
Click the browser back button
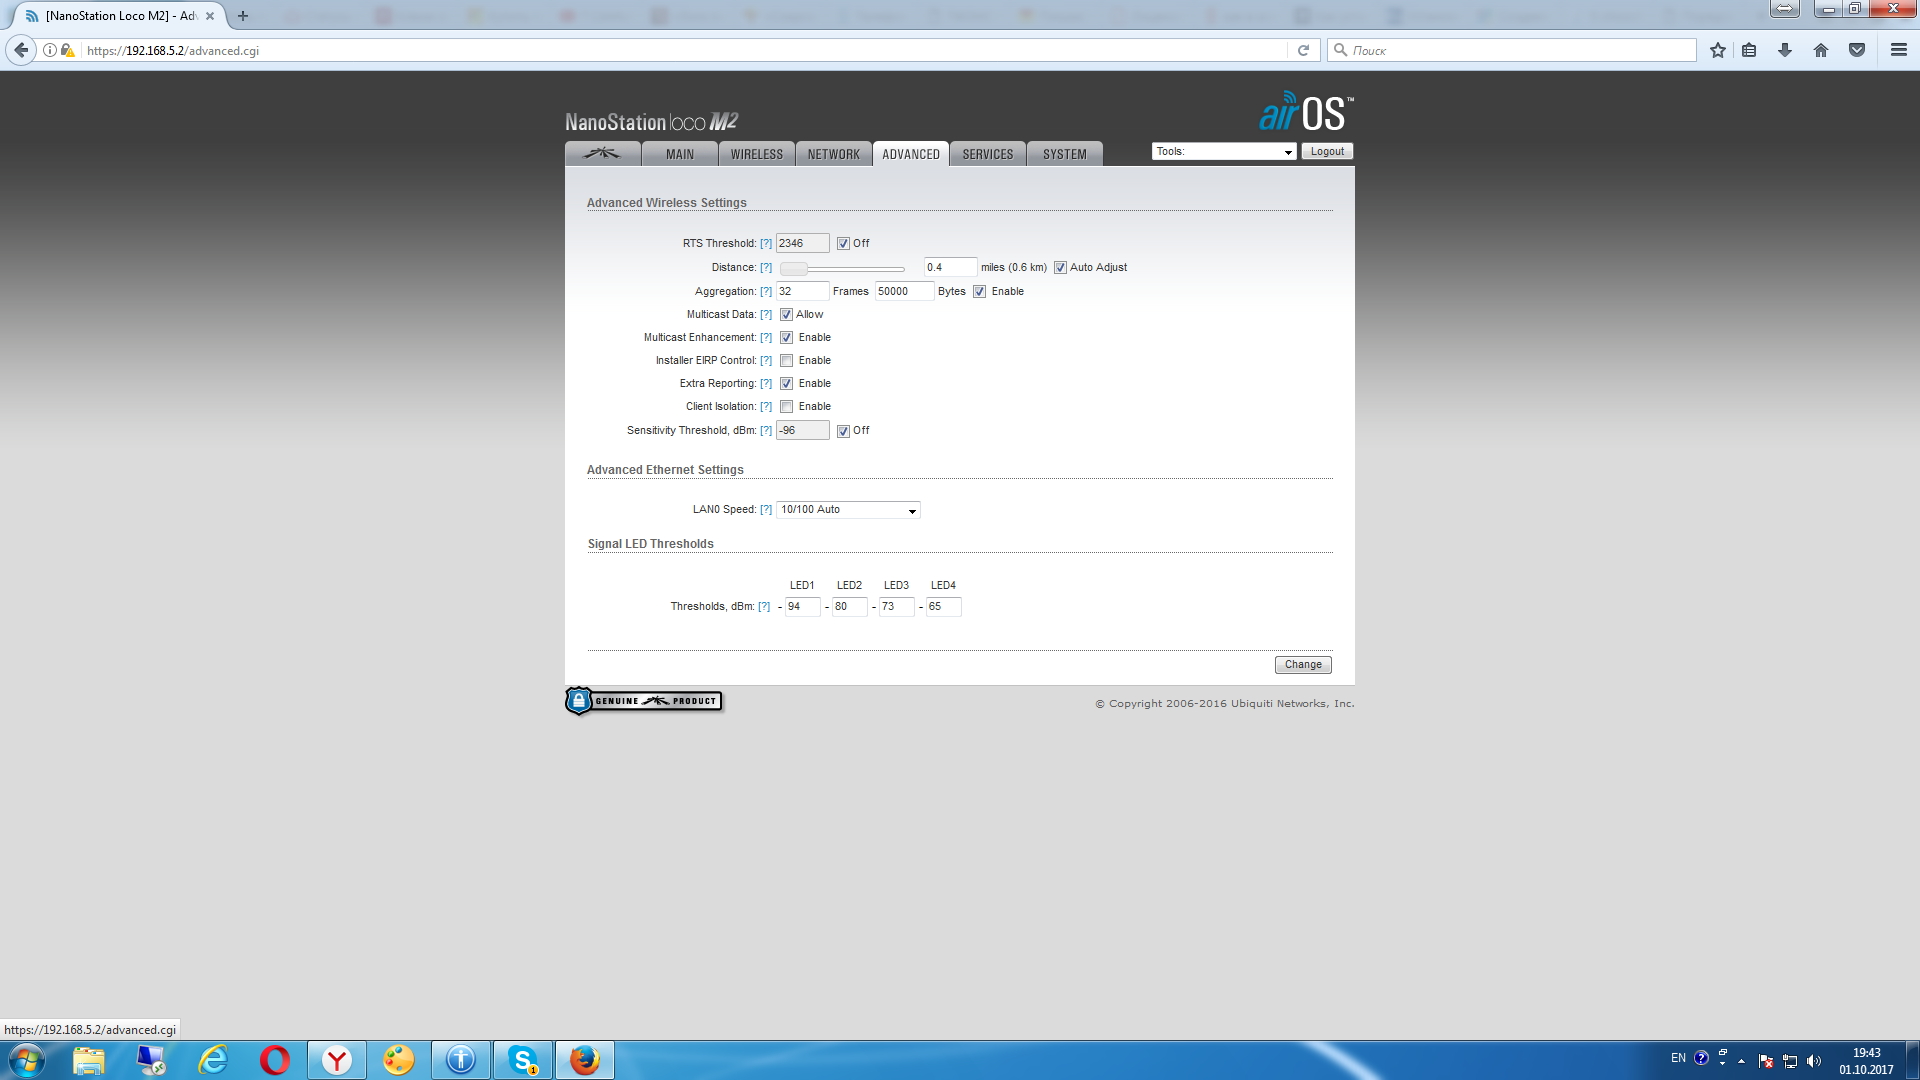(21, 50)
